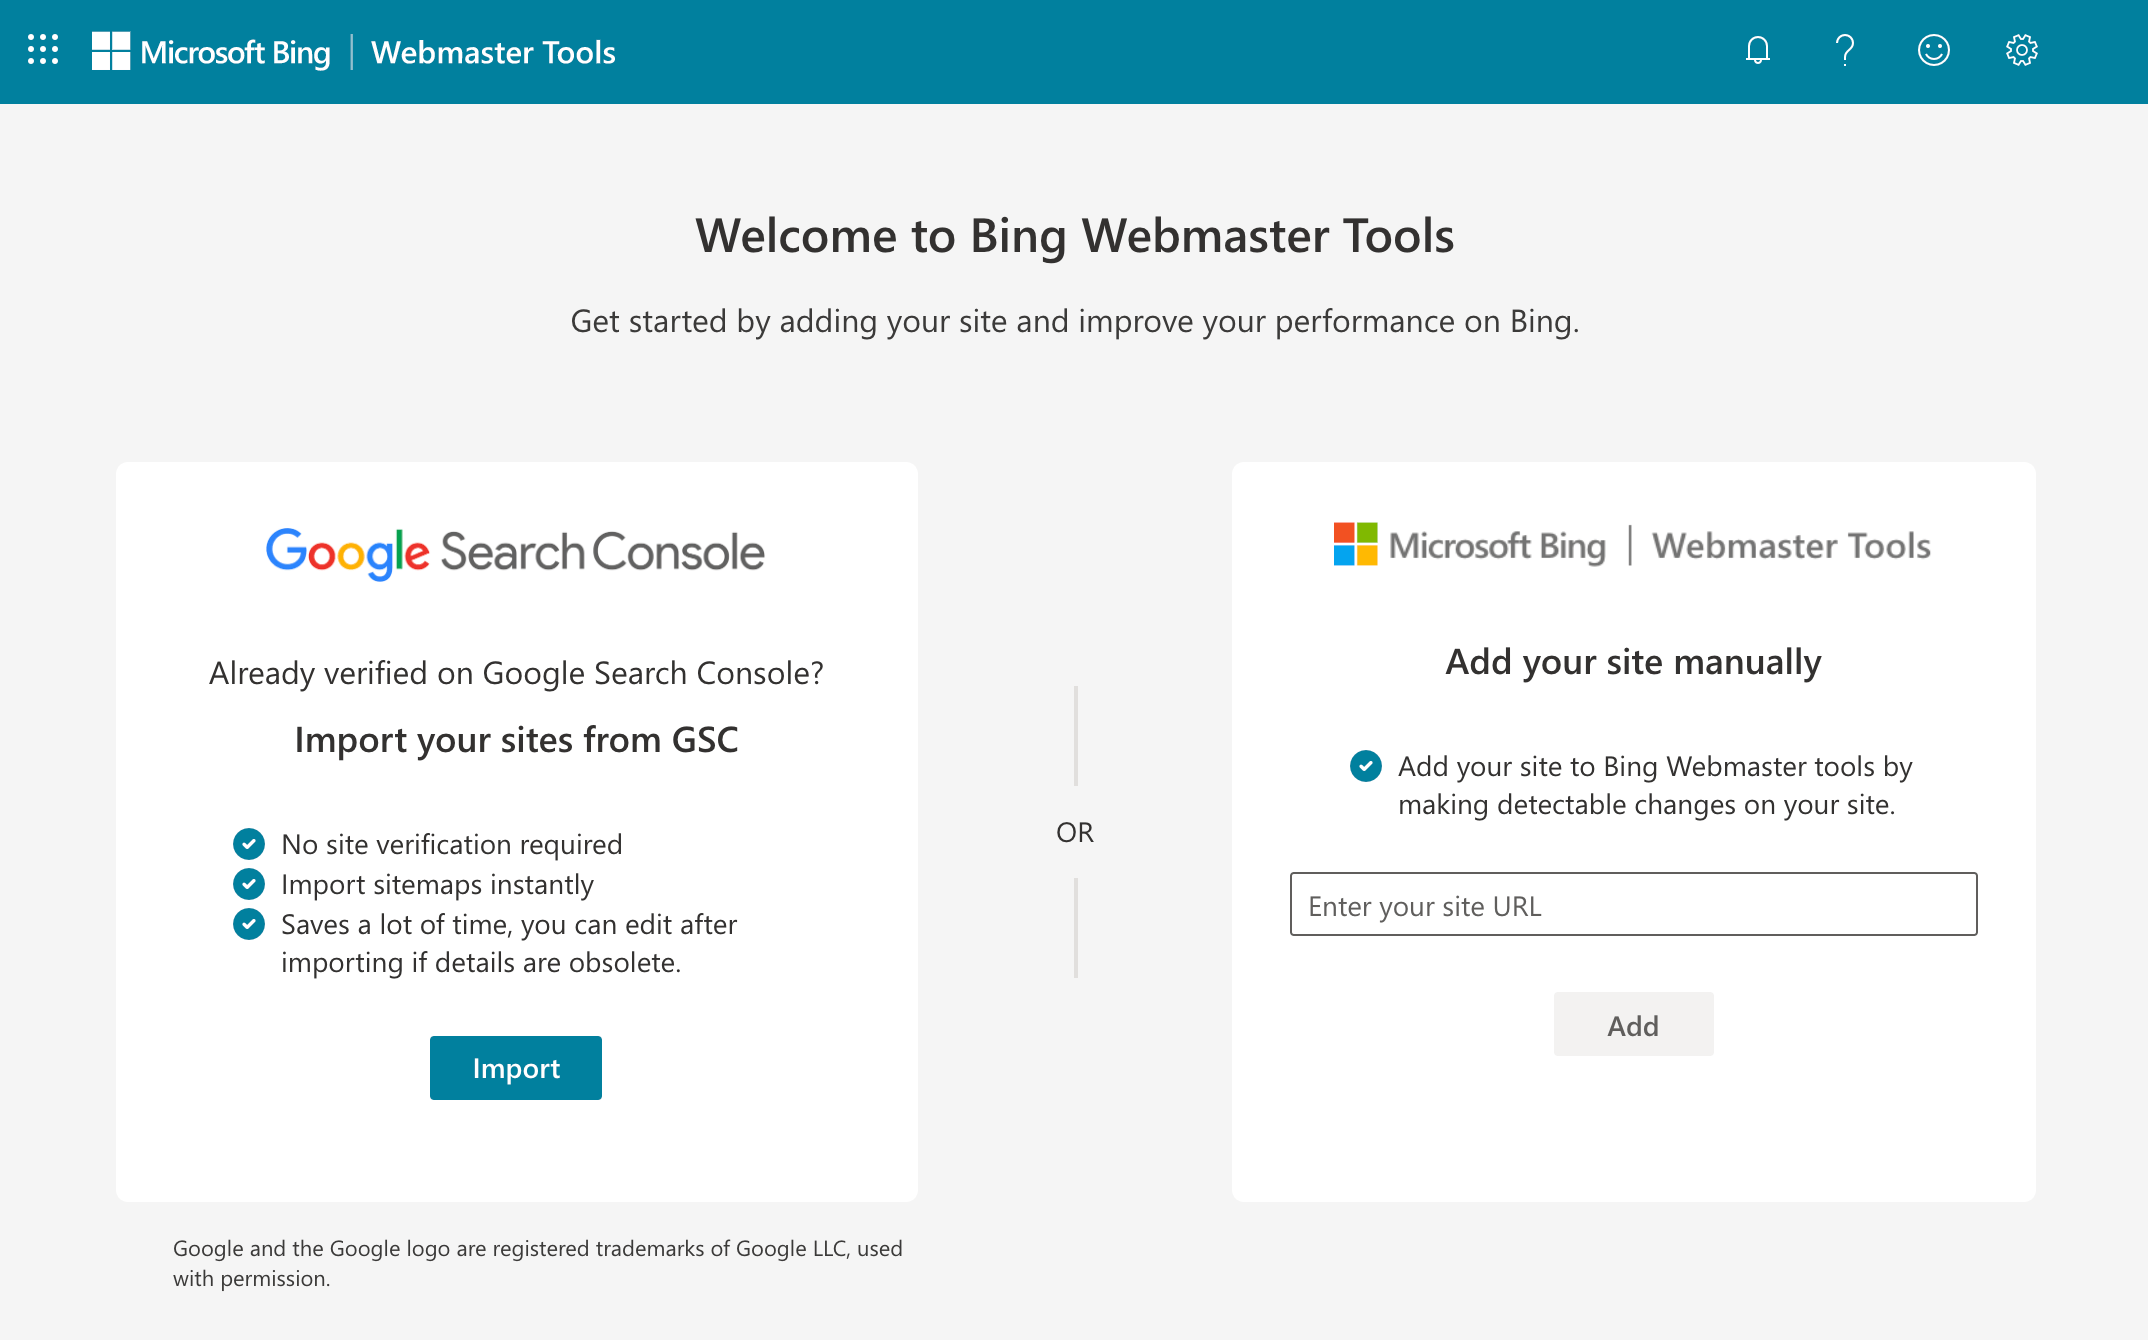Click the OR divider between import options
2148x1340 pixels.
(x=1074, y=832)
